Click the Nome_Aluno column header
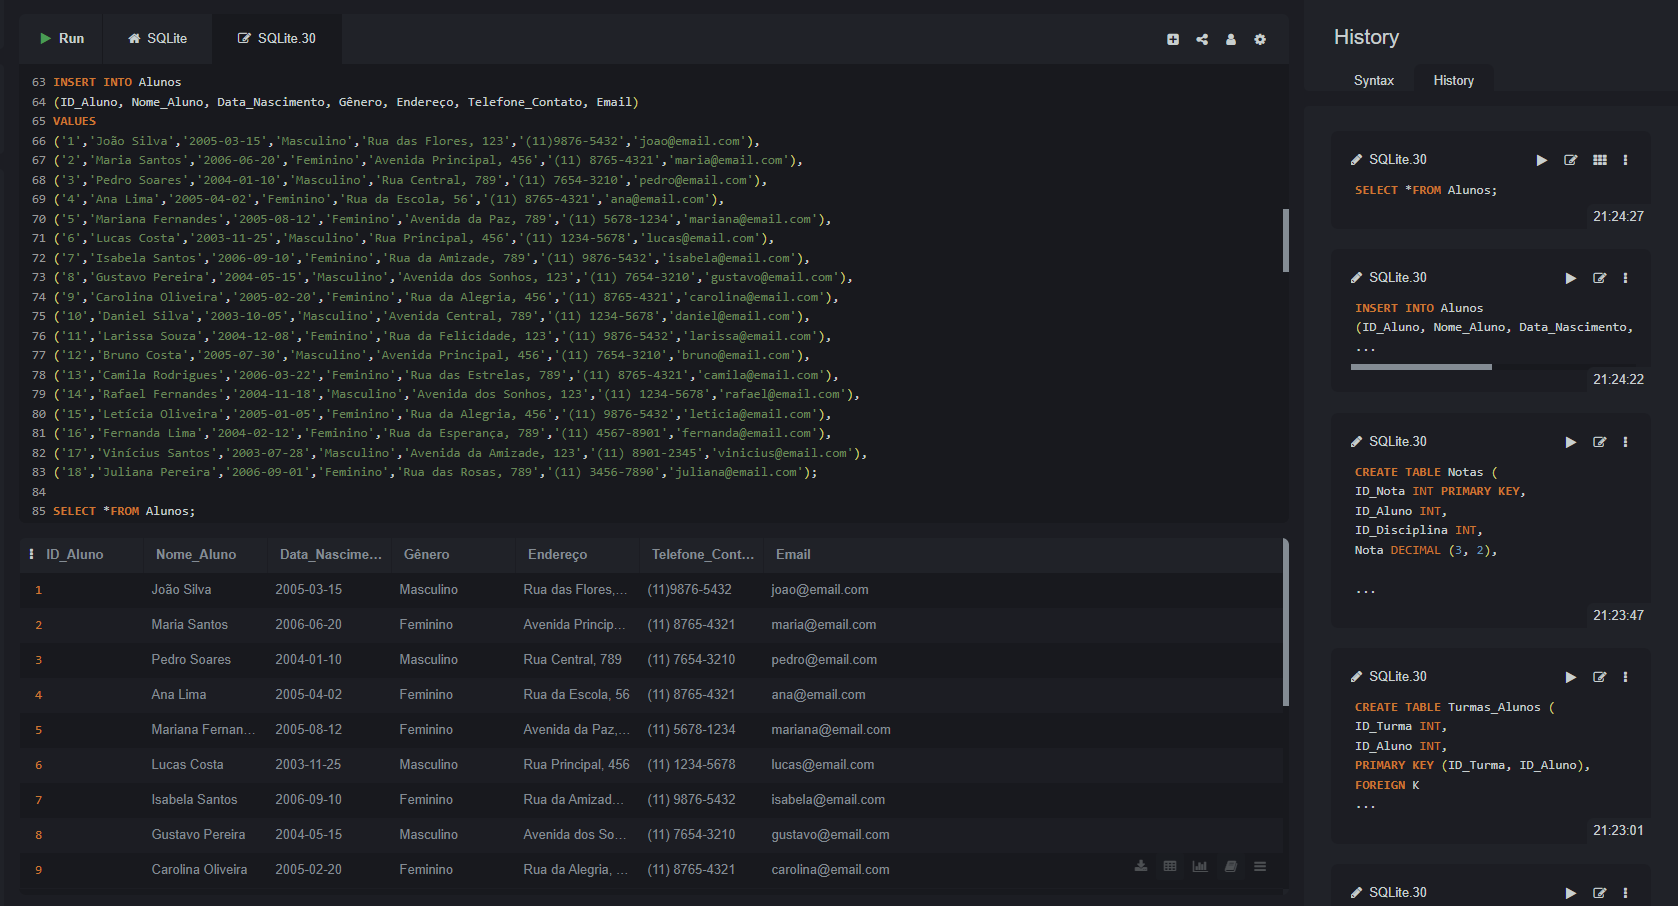Image resolution: width=1678 pixels, height=906 pixels. click(196, 554)
